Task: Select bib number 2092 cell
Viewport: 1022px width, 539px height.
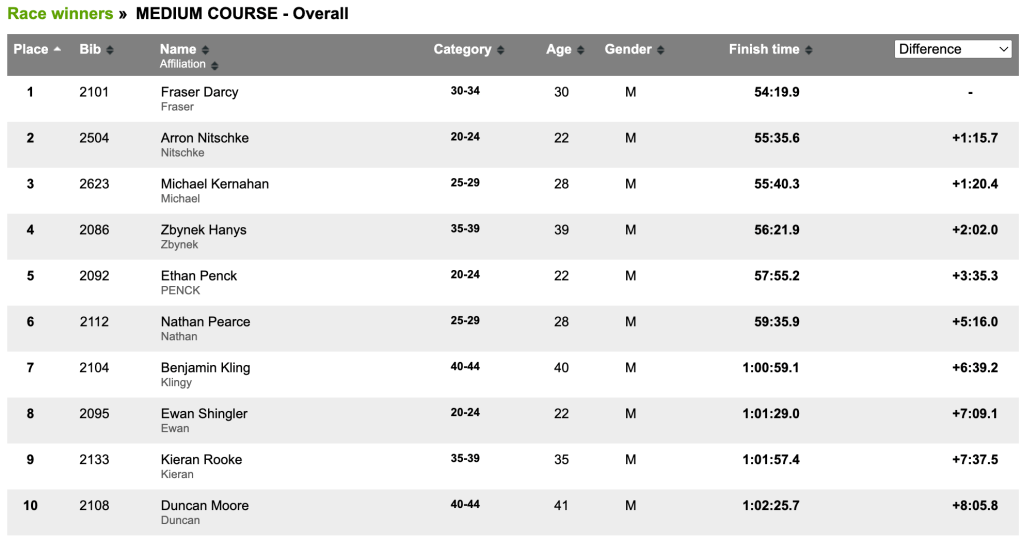Action: [95, 276]
